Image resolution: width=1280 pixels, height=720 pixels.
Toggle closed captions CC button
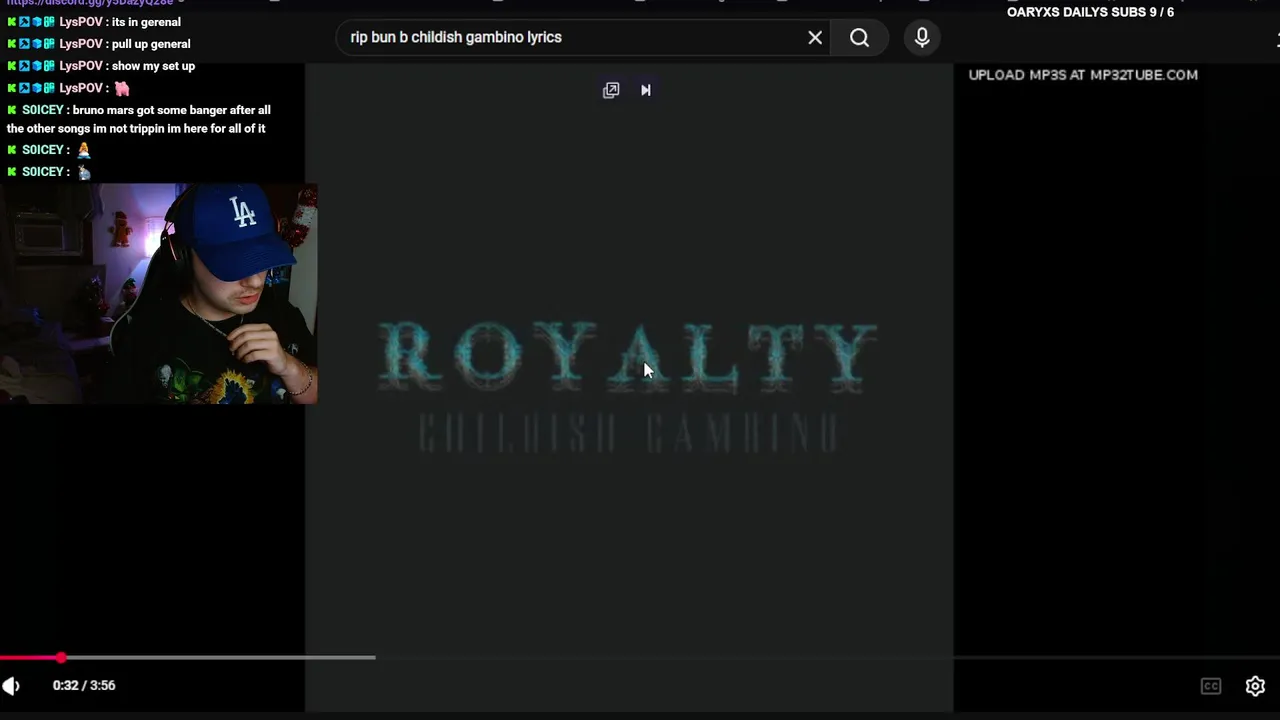tap(1211, 686)
